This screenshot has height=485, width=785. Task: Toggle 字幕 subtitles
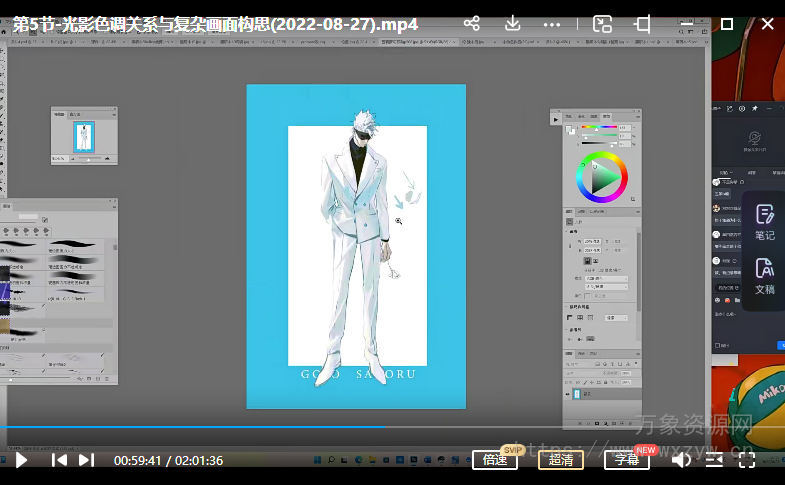tap(626, 460)
